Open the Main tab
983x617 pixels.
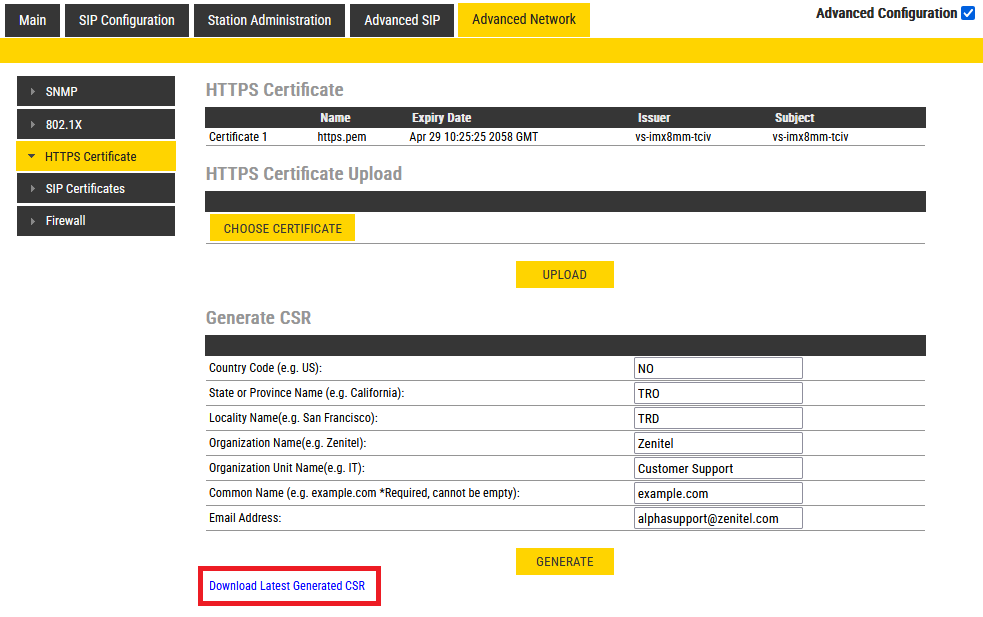click(x=33, y=20)
